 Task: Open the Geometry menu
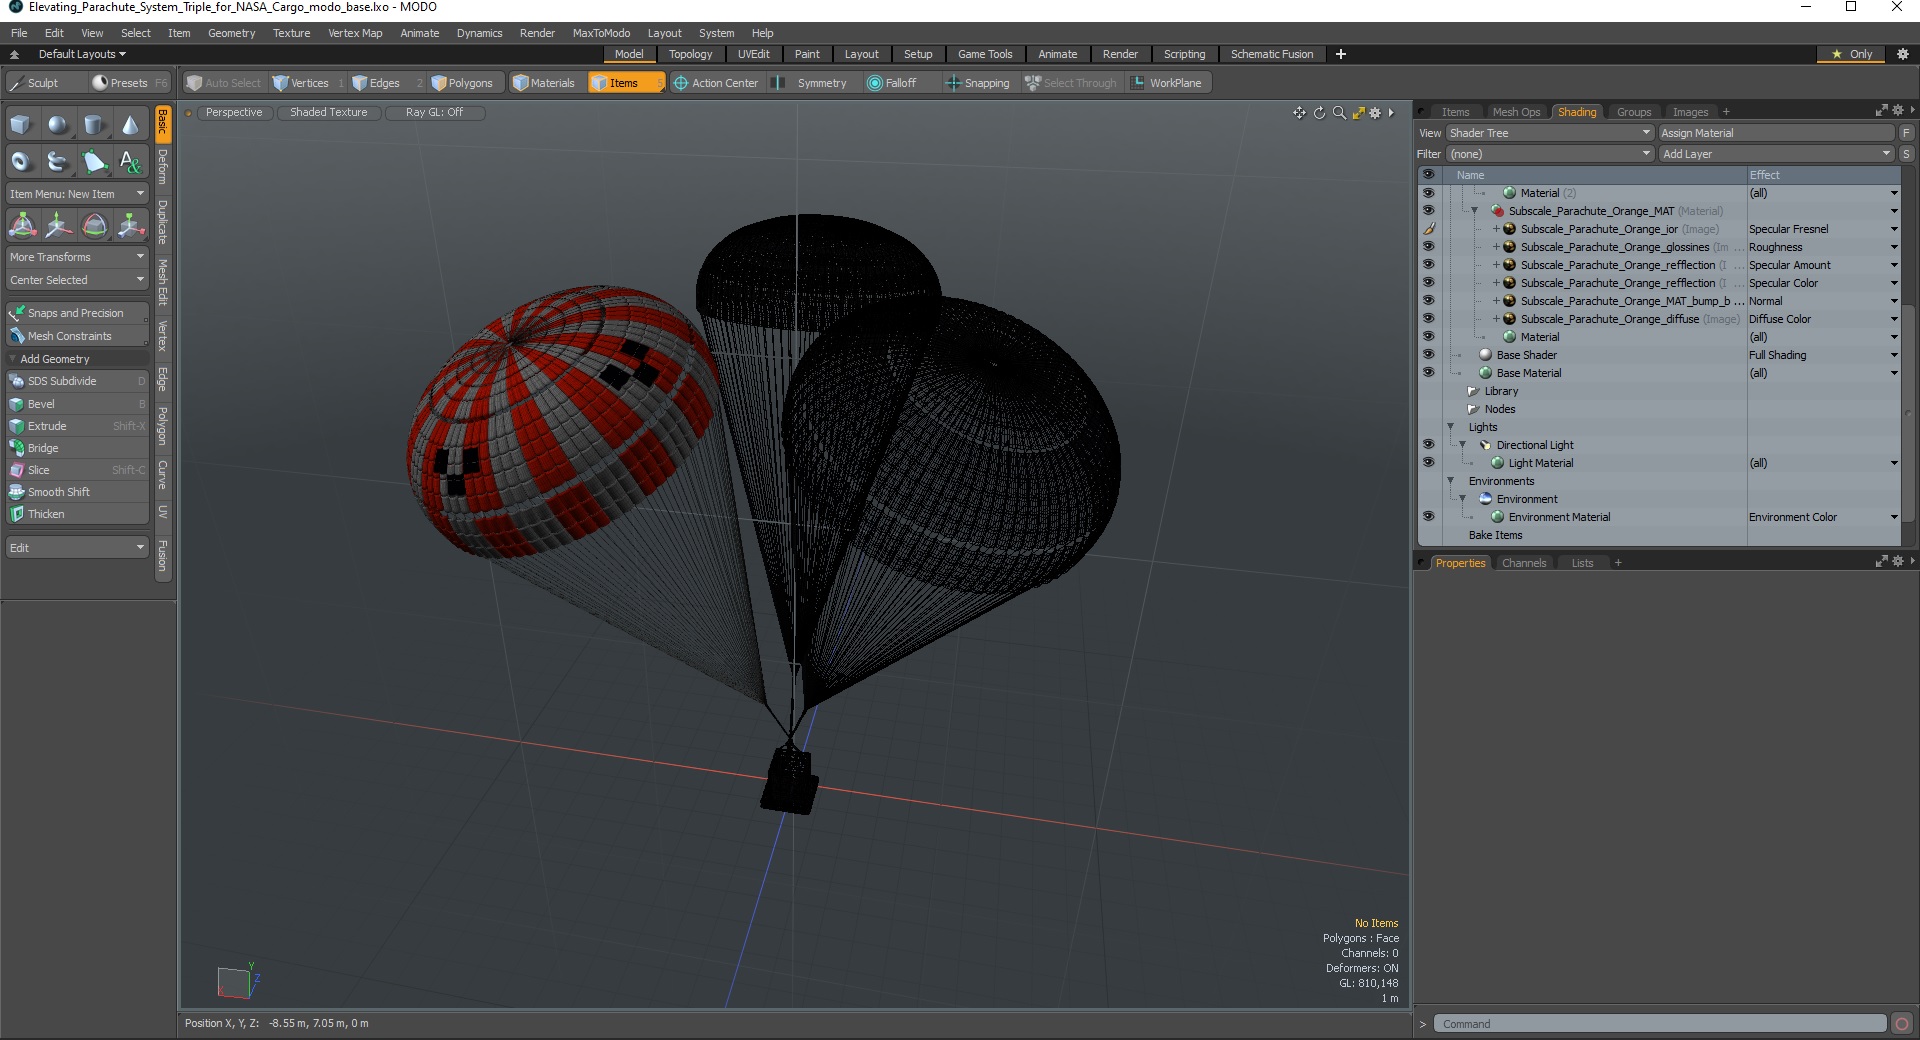[x=231, y=33]
